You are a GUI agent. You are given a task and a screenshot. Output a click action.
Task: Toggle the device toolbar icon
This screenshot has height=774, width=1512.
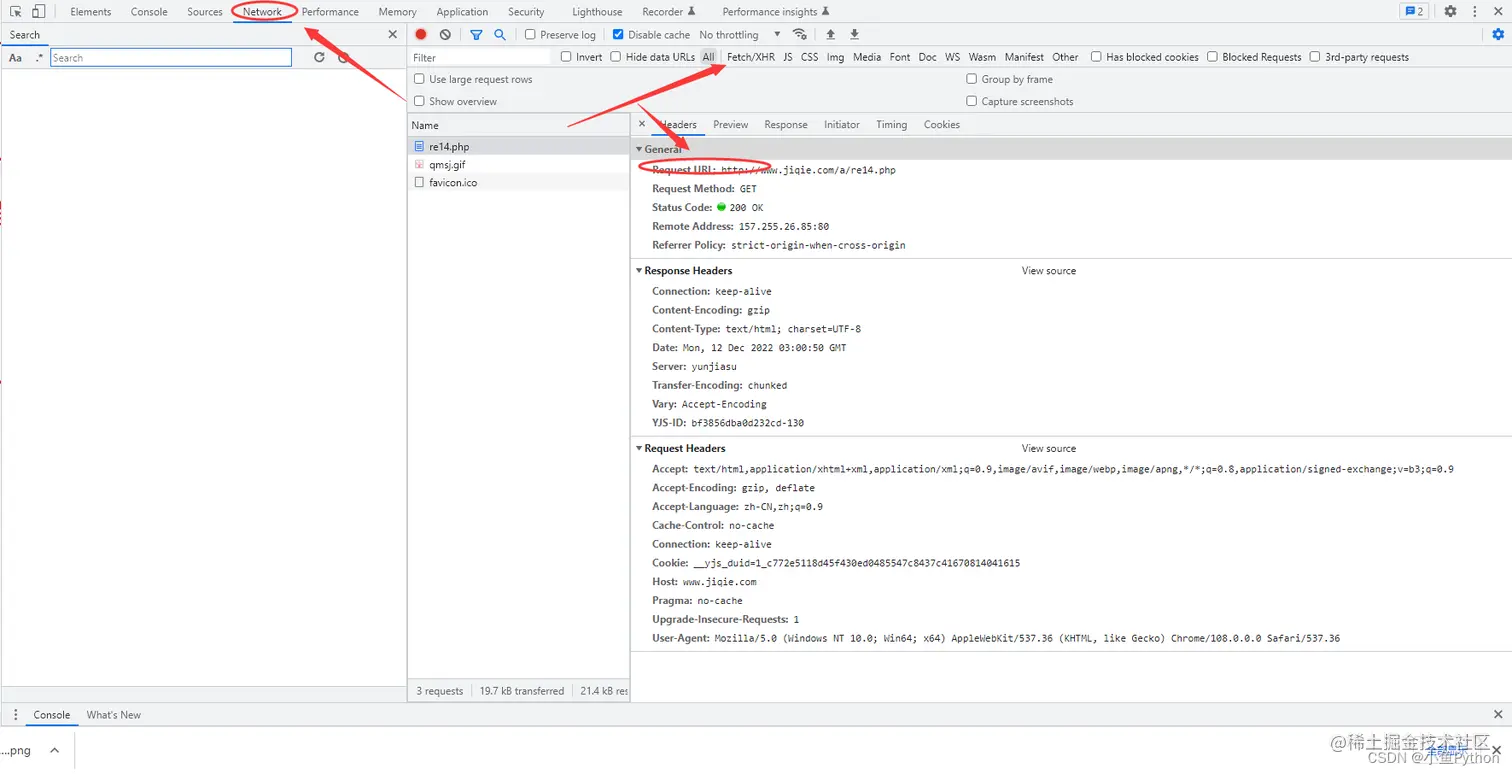coord(38,12)
